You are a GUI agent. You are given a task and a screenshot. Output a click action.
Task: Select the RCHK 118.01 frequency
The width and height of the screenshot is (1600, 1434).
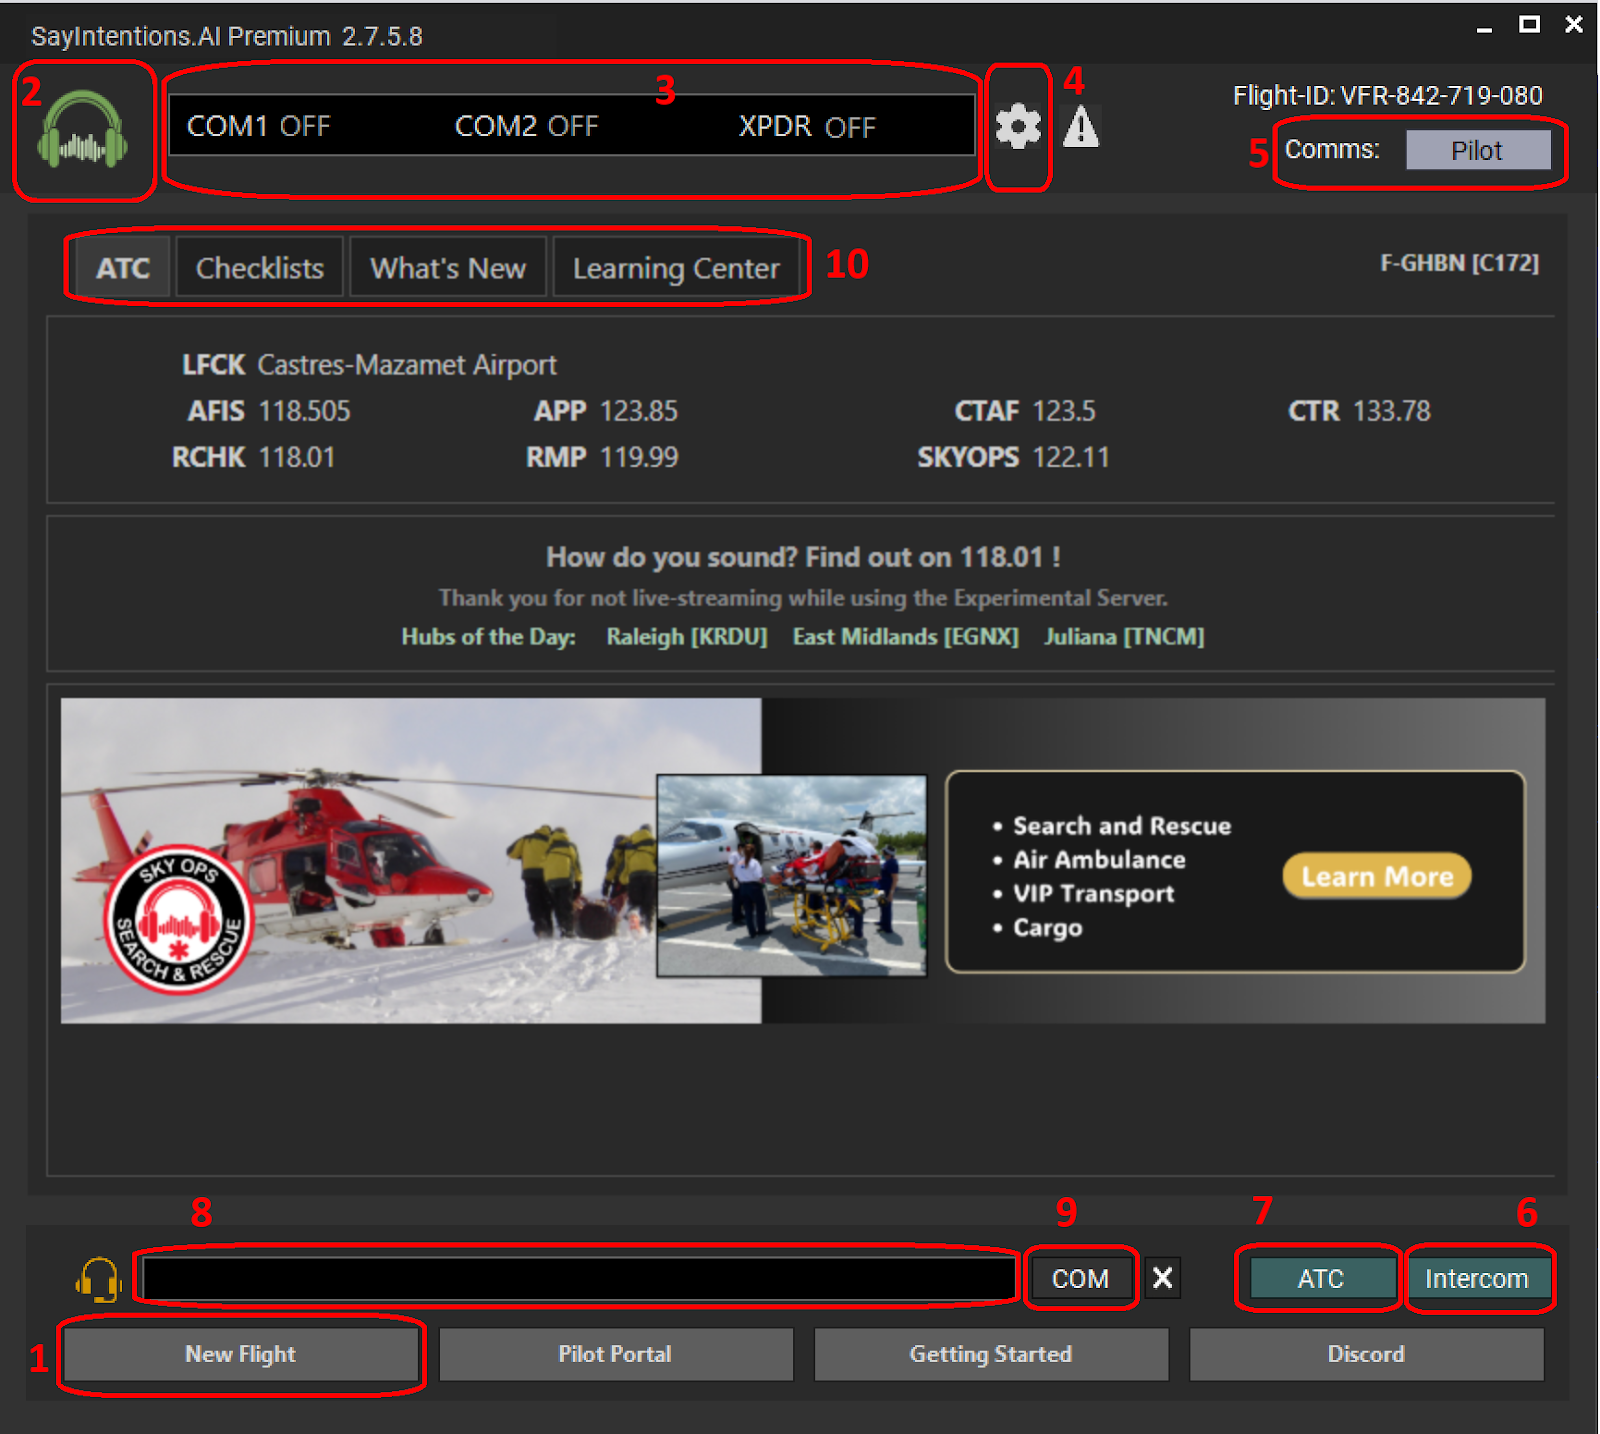point(253,457)
